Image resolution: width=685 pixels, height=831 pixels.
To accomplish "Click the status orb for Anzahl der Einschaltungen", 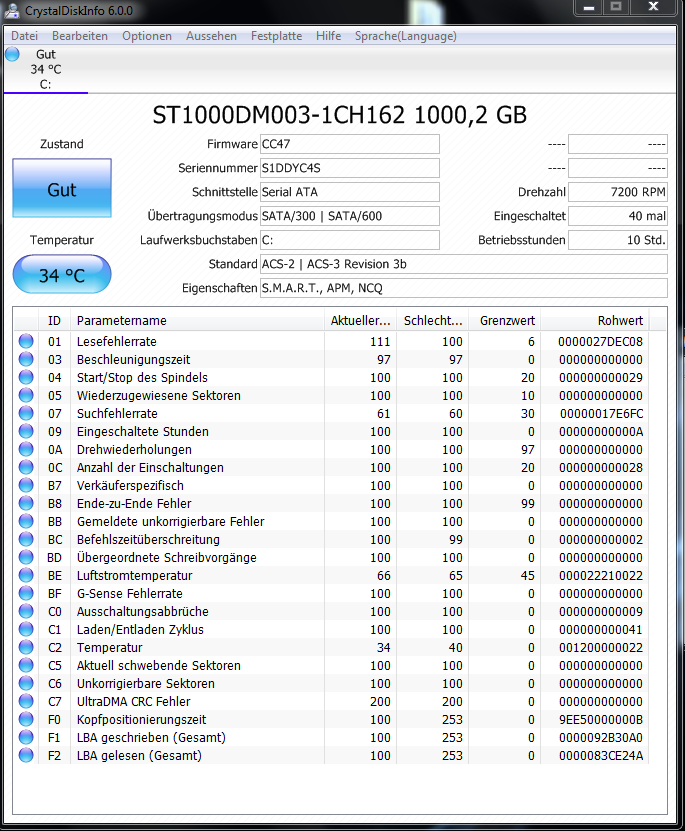I will tap(26, 467).
